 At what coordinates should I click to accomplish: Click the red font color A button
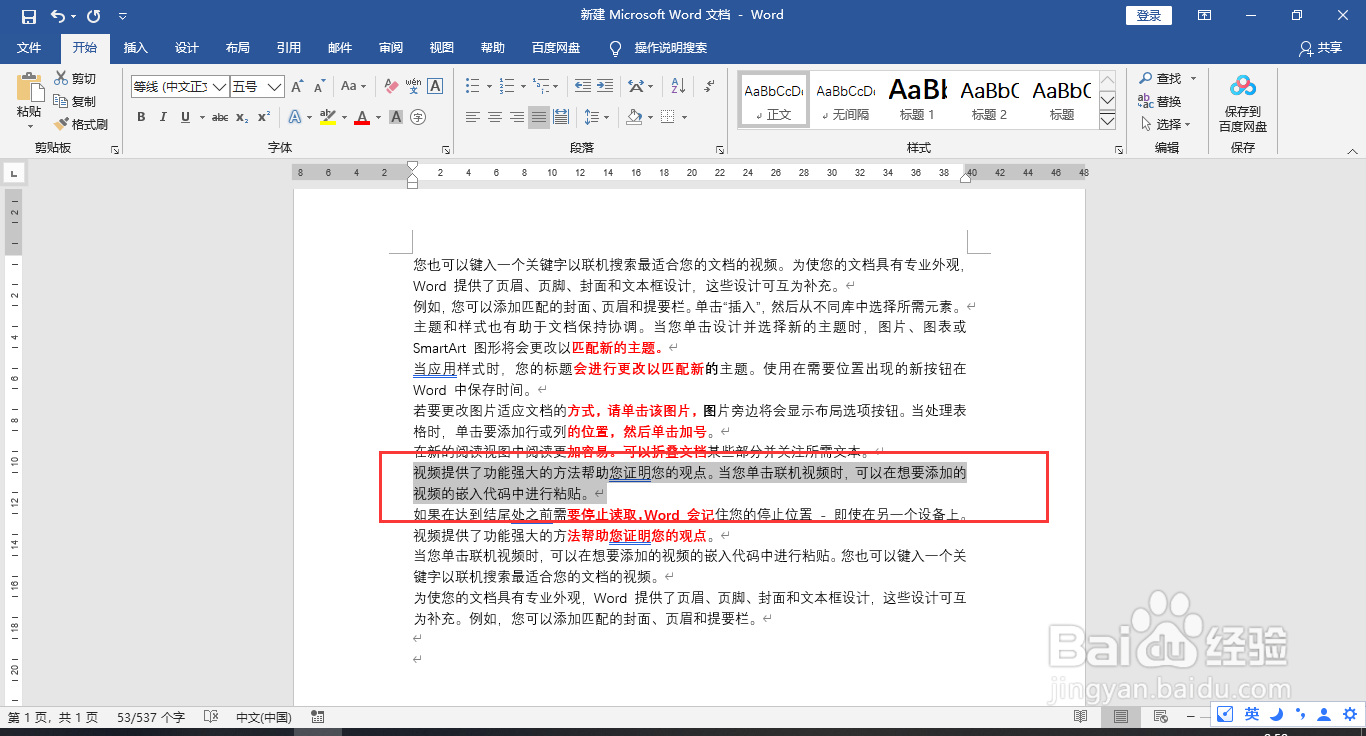pyautogui.click(x=362, y=117)
